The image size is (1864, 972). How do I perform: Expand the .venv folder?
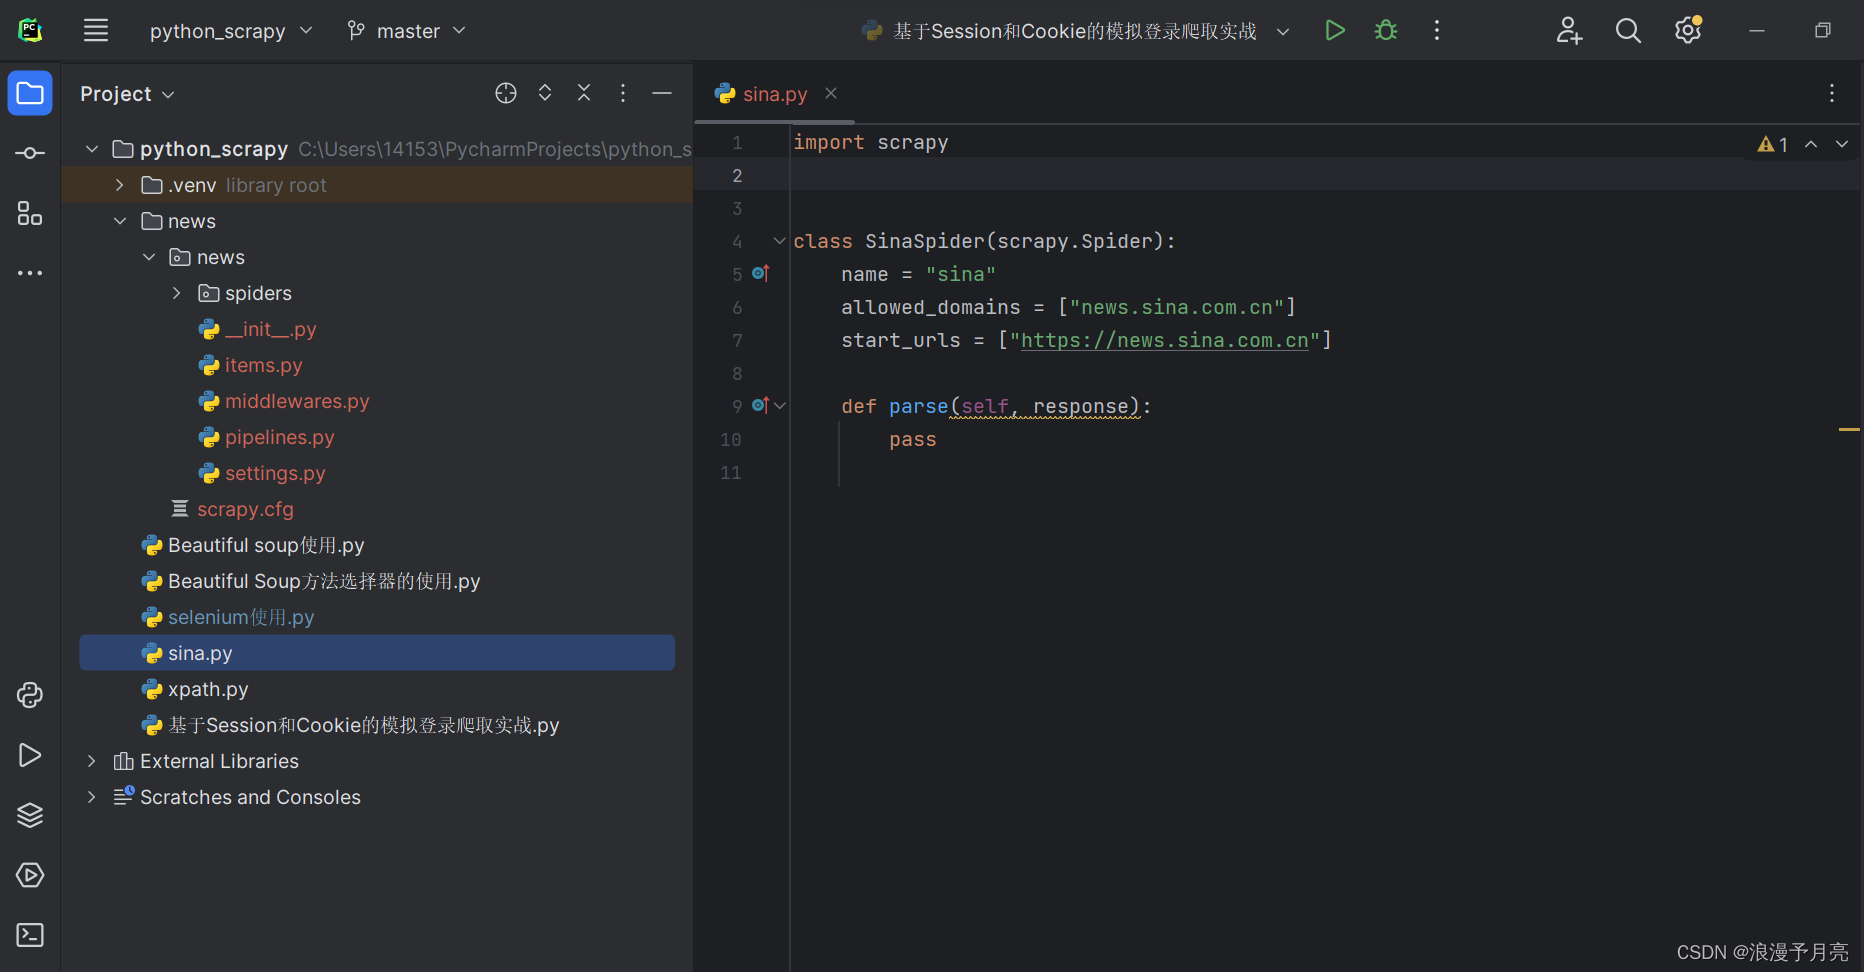120,185
